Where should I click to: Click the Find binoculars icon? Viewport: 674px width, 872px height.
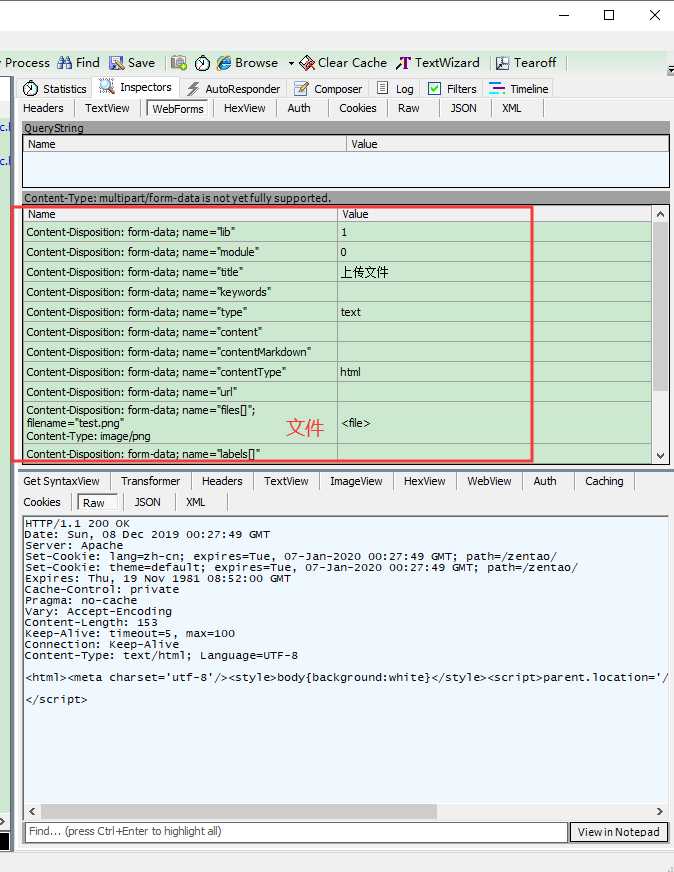click(x=65, y=63)
